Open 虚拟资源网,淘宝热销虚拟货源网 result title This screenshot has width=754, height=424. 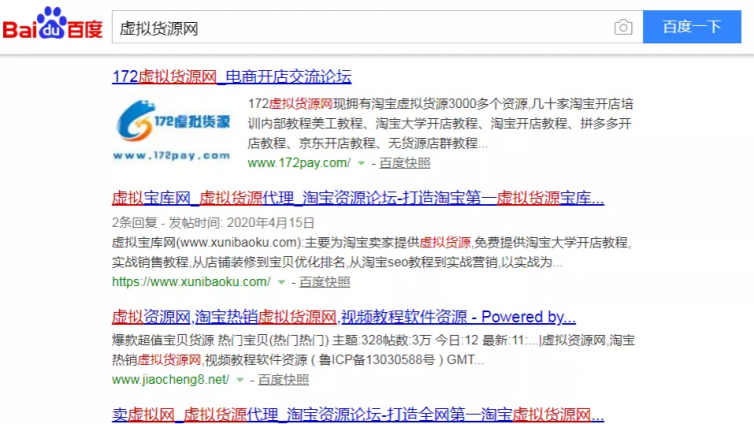344,317
